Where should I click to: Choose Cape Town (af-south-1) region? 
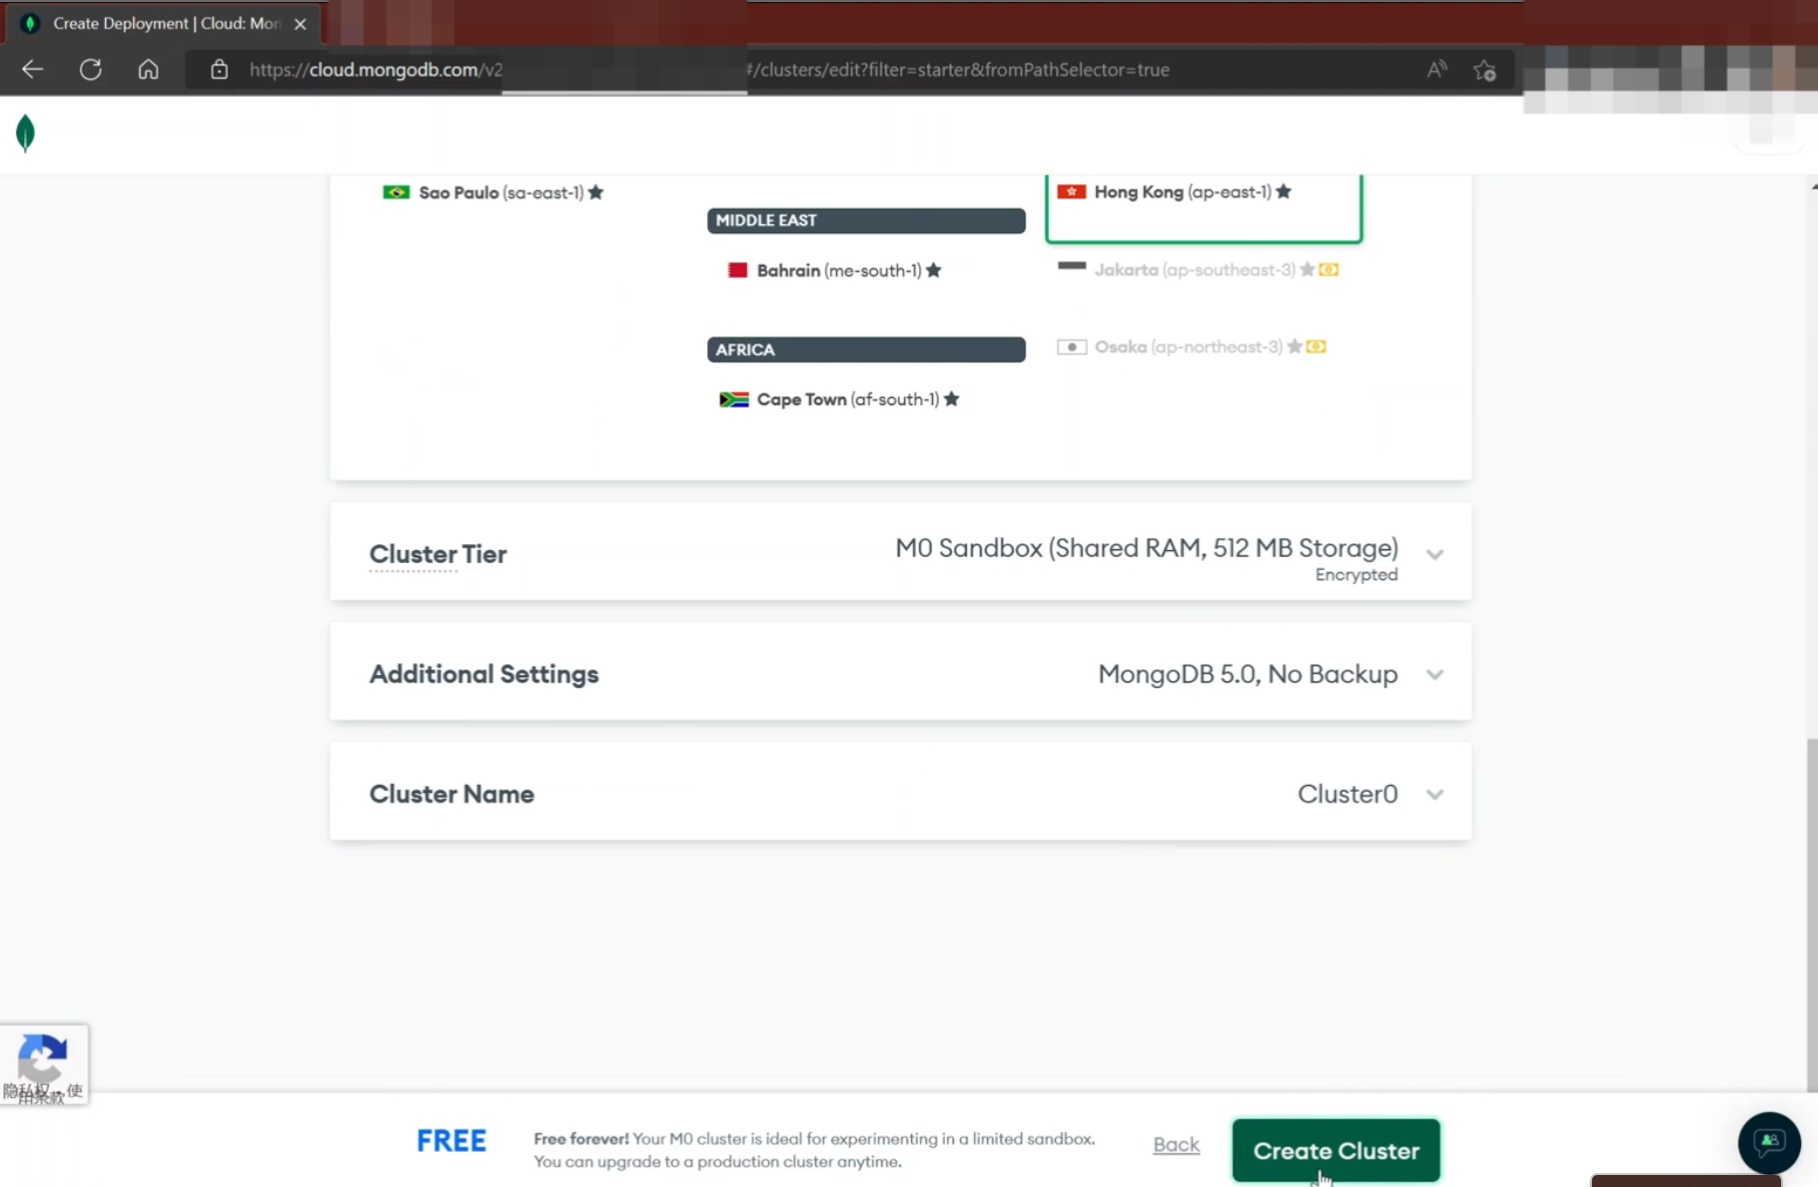pyautogui.click(x=840, y=399)
